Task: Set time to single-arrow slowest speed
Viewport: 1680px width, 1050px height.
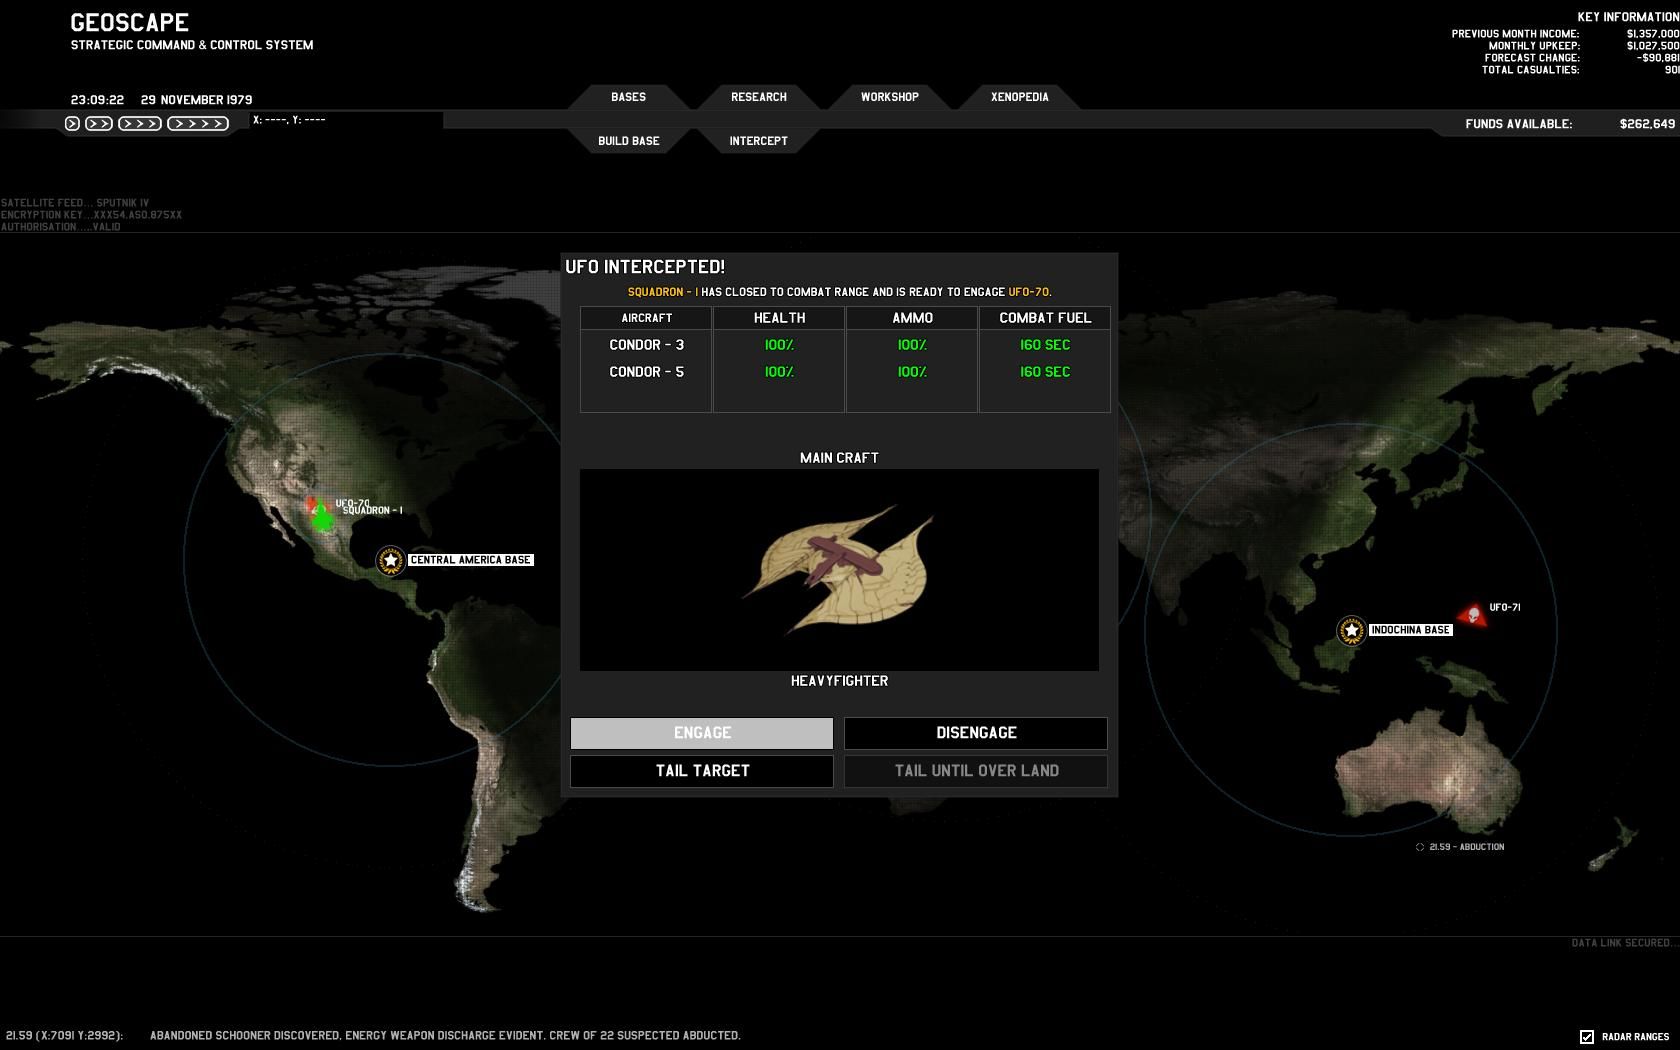Action: pos(72,124)
